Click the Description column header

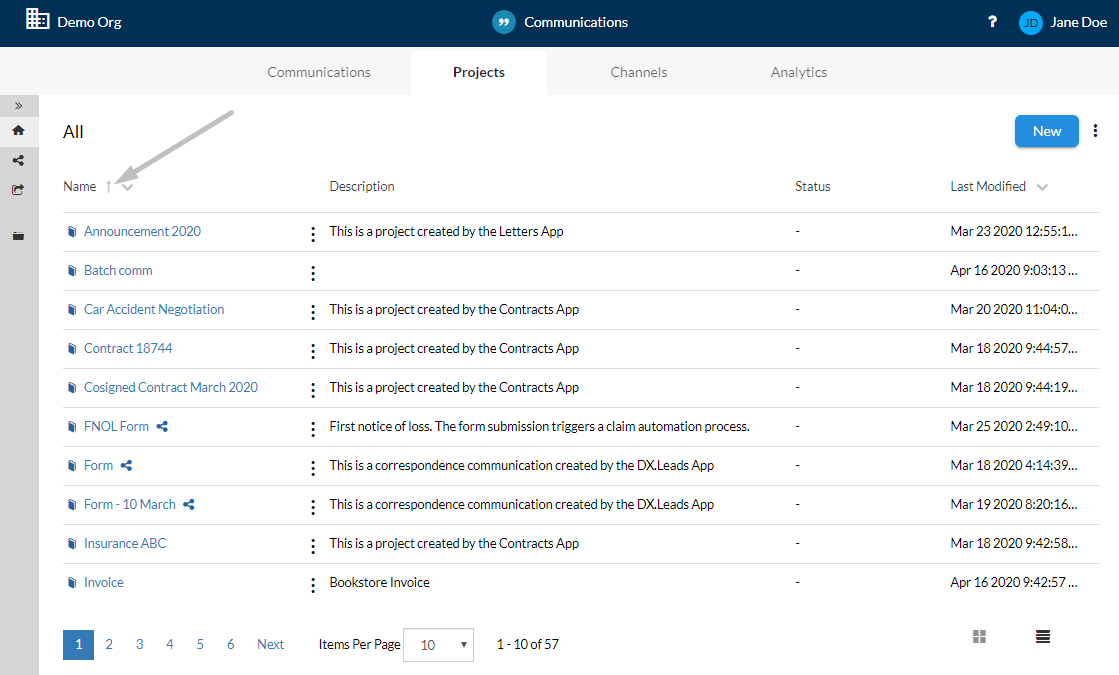[x=362, y=186]
